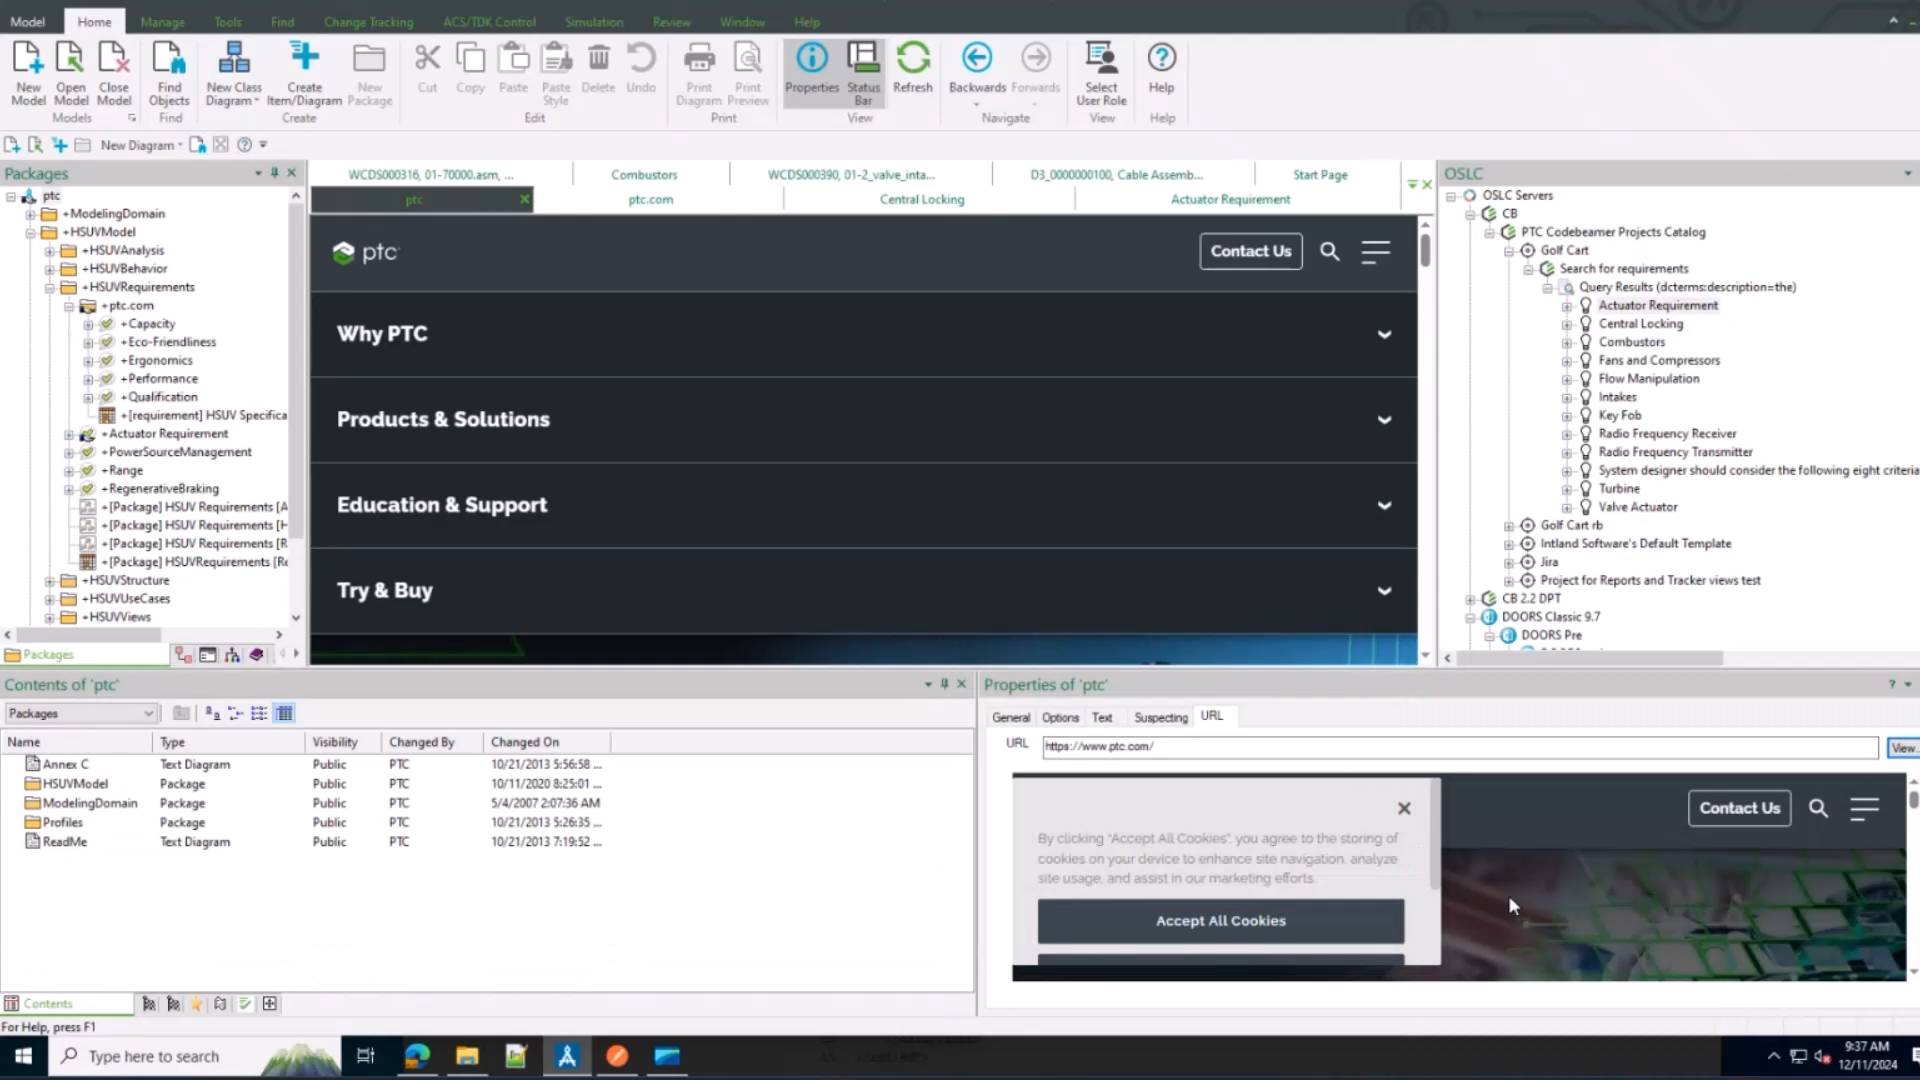Viewport: 1920px width, 1080px height.
Task: Switch to Central Locking document tab
Action: pyautogui.click(x=922, y=199)
